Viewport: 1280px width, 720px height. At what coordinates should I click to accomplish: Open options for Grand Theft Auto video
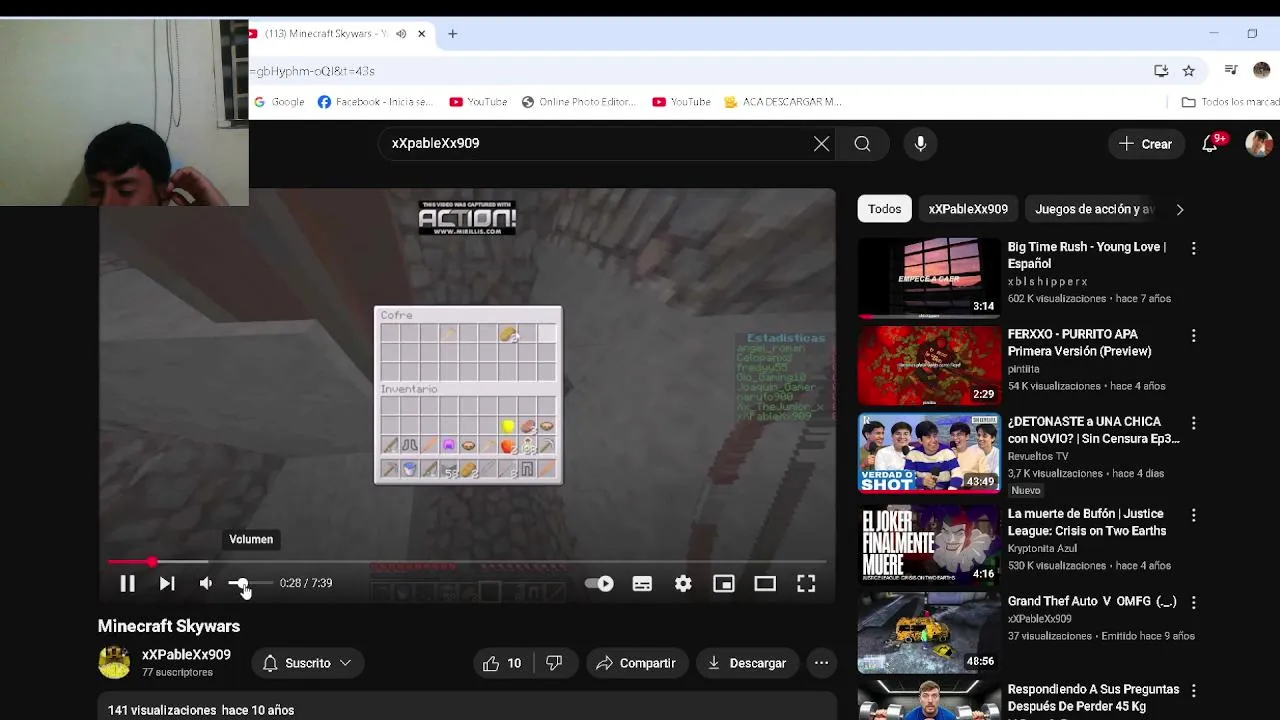[x=1193, y=603]
